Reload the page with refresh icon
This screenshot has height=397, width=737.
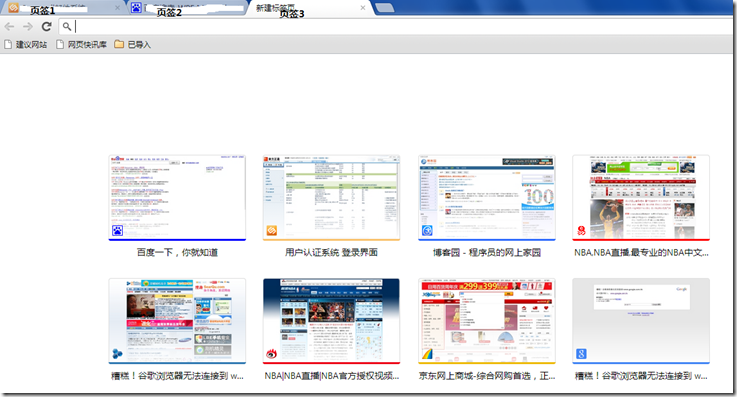coord(47,27)
